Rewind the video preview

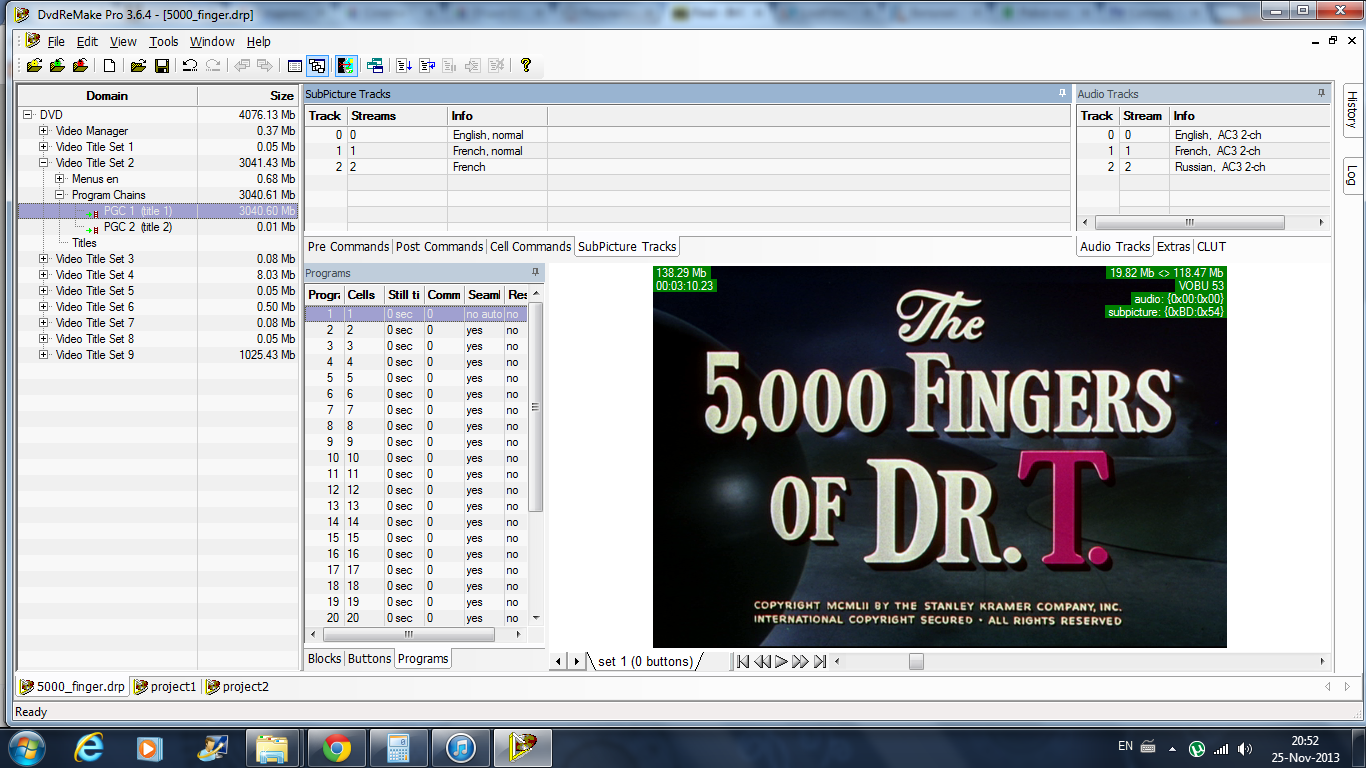point(762,661)
